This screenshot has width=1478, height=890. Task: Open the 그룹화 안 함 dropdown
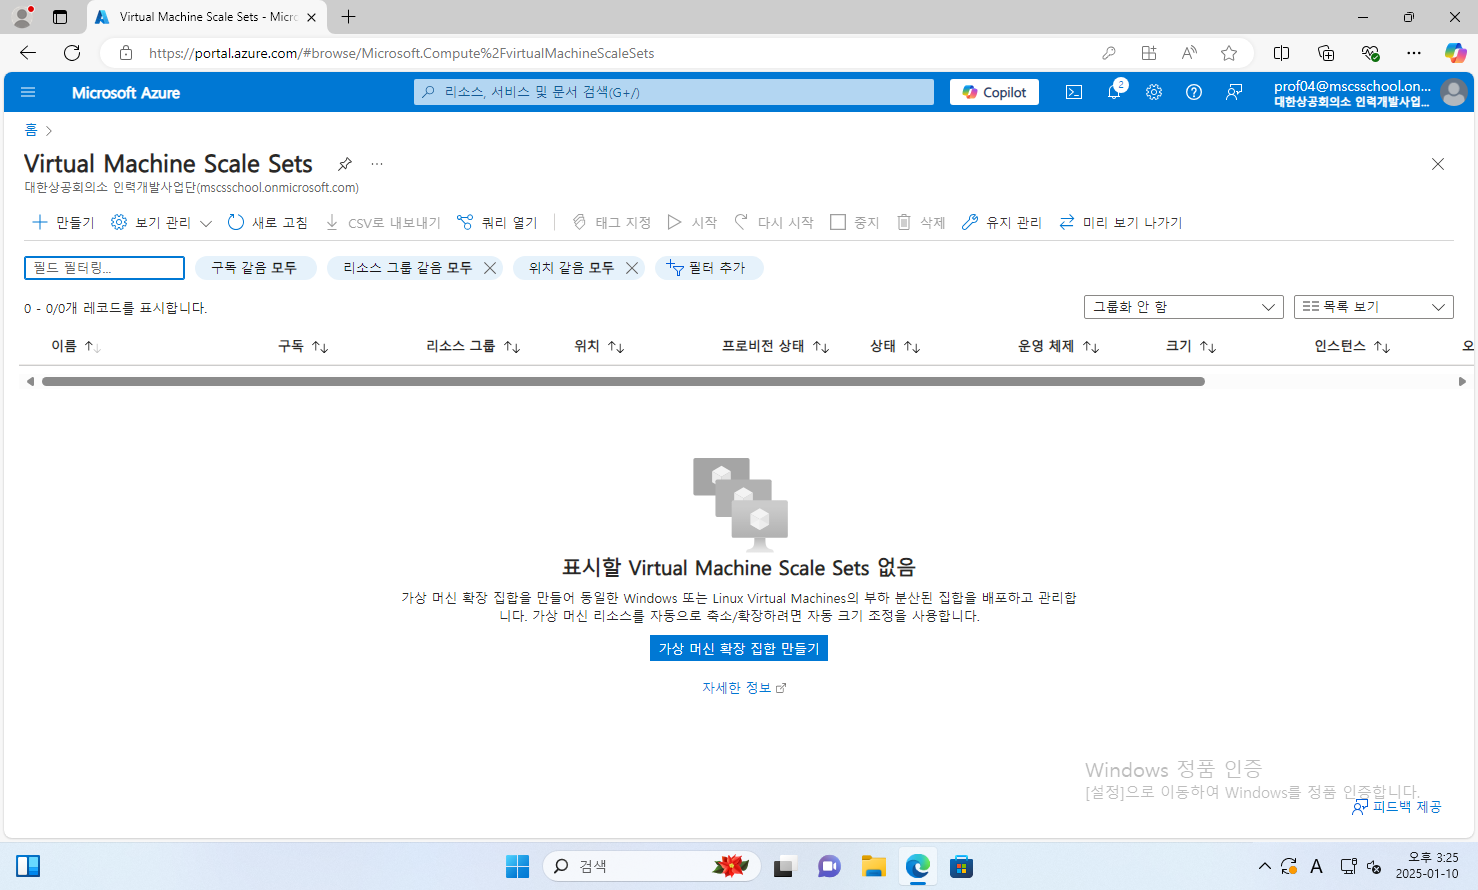click(1184, 307)
